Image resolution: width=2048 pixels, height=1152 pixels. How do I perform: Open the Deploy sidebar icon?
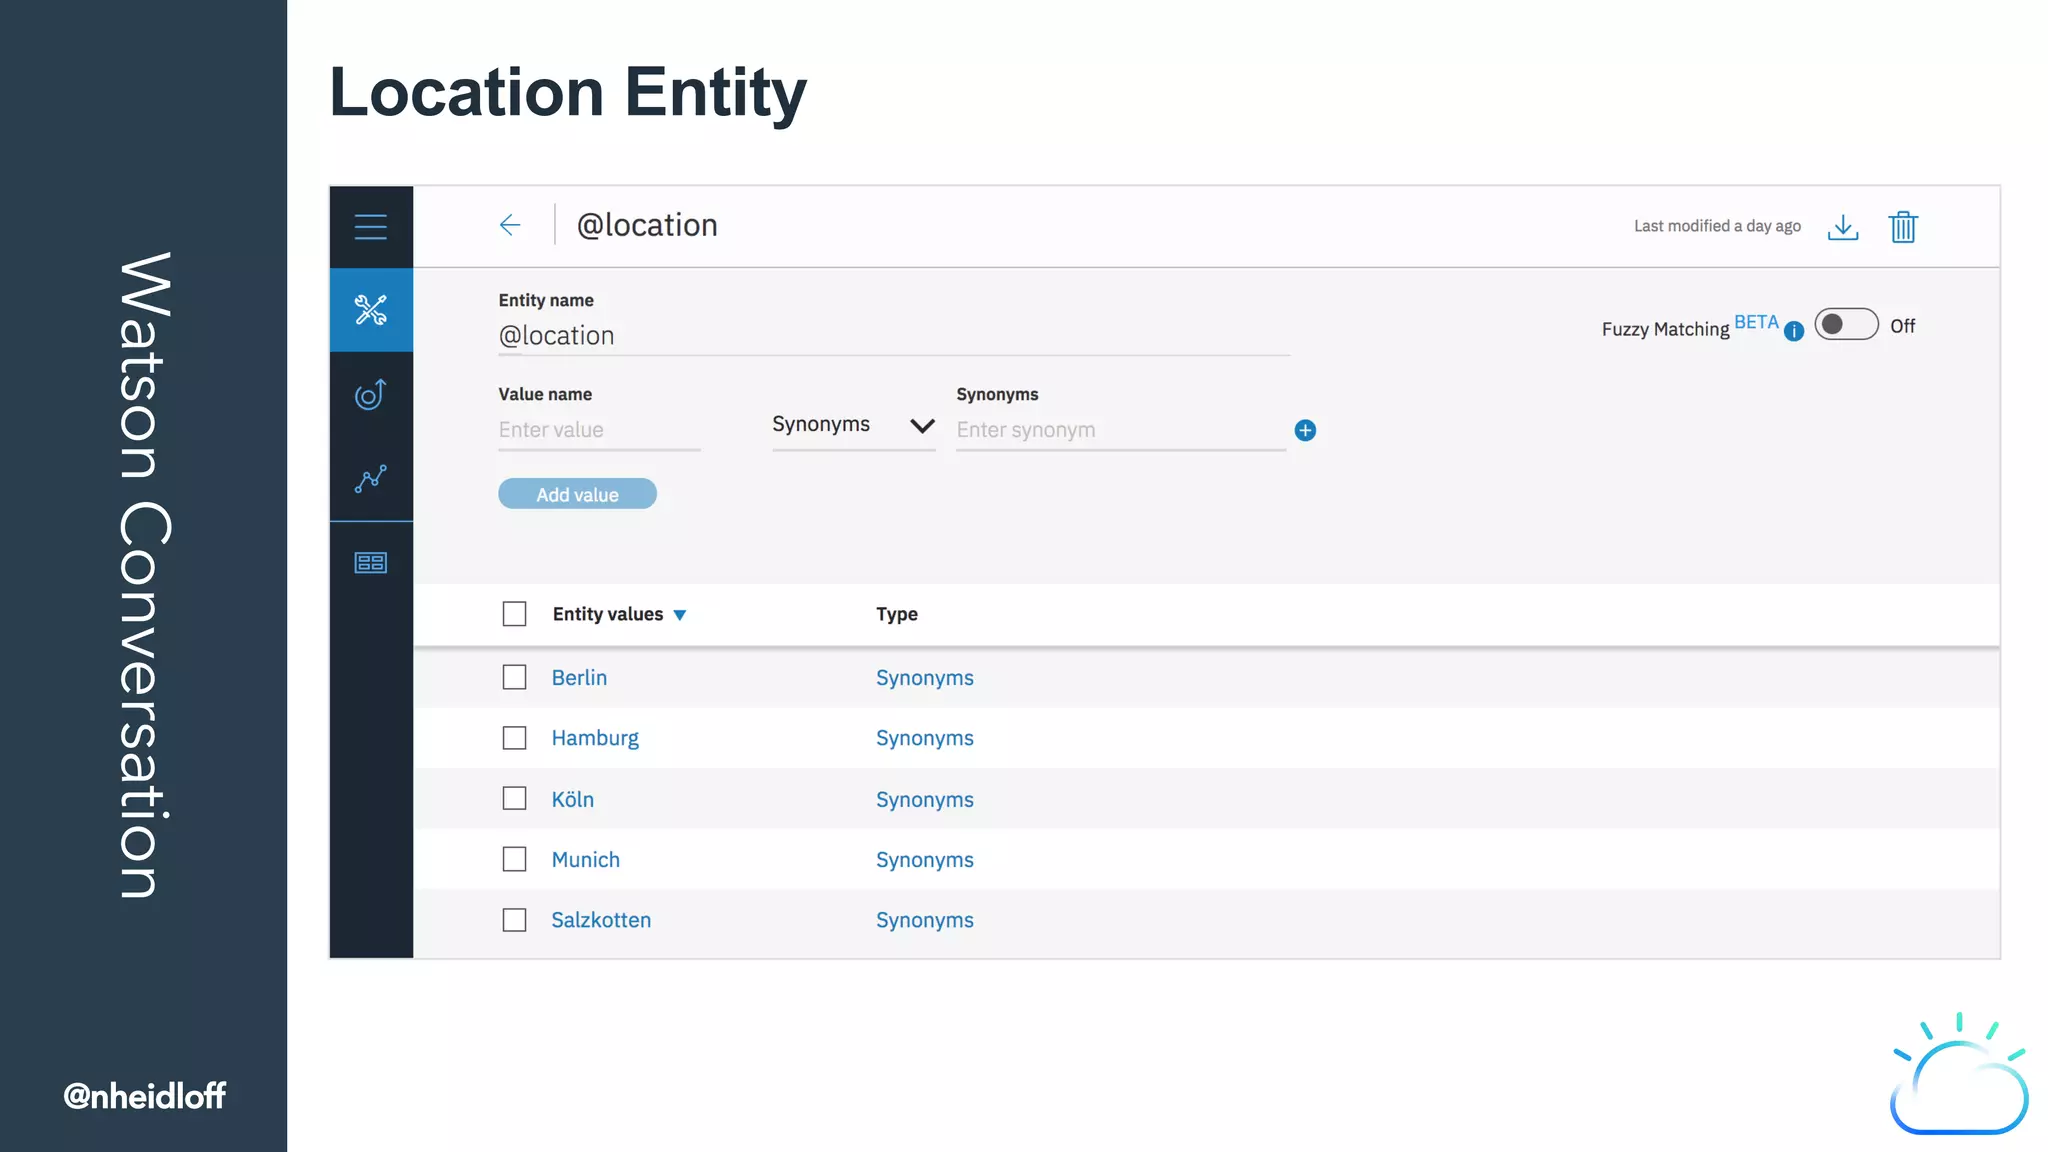(x=370, y=395)
